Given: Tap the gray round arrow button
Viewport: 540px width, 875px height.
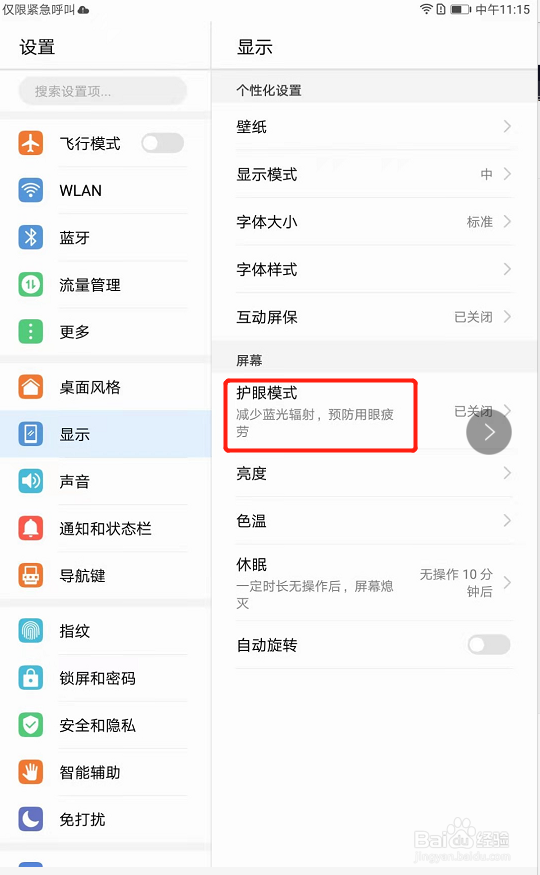Looking at the screenshot, I should (489, 432).
